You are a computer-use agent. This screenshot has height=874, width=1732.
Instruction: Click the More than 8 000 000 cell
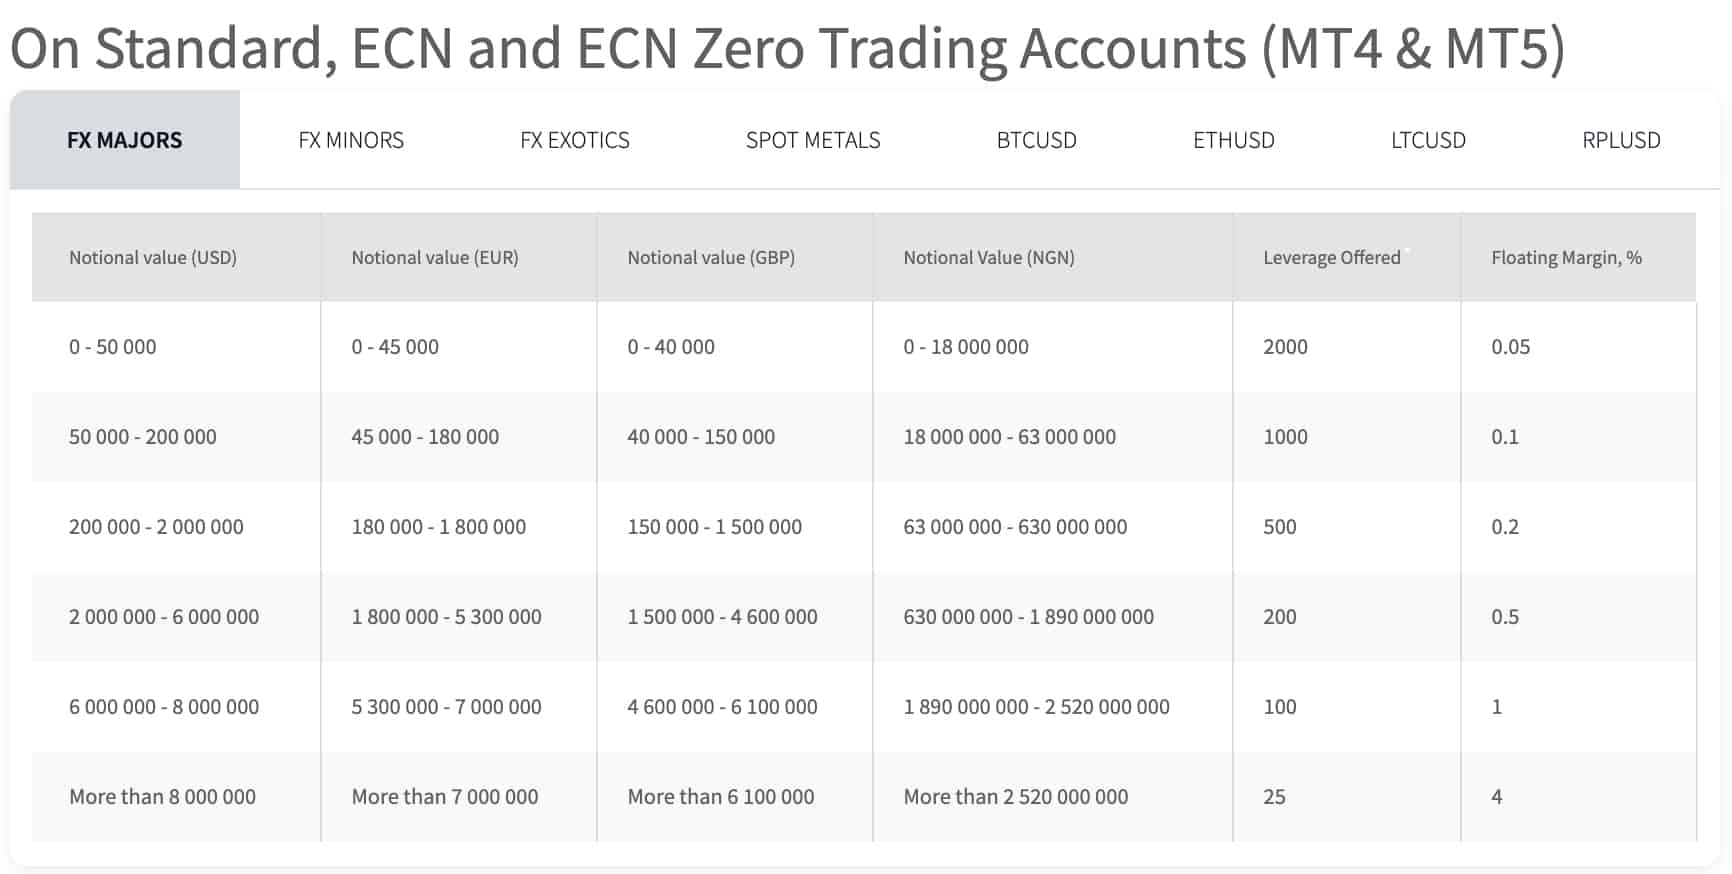pos(176,797)
